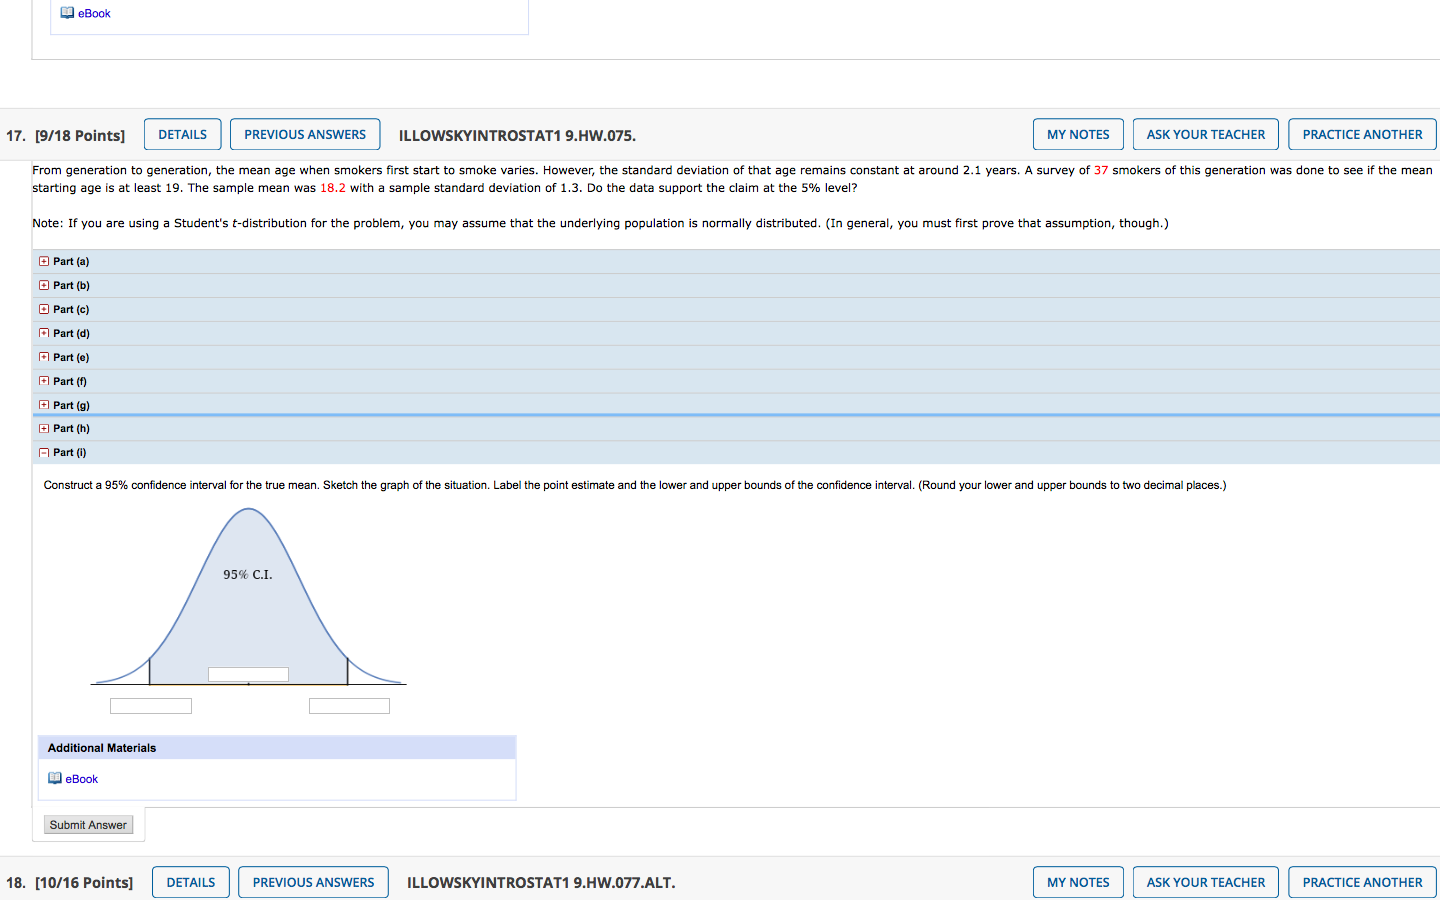1440x900 pixels.
Task: Click the 18. [10/16 Points] score label
Action: [x=70, y=883]
